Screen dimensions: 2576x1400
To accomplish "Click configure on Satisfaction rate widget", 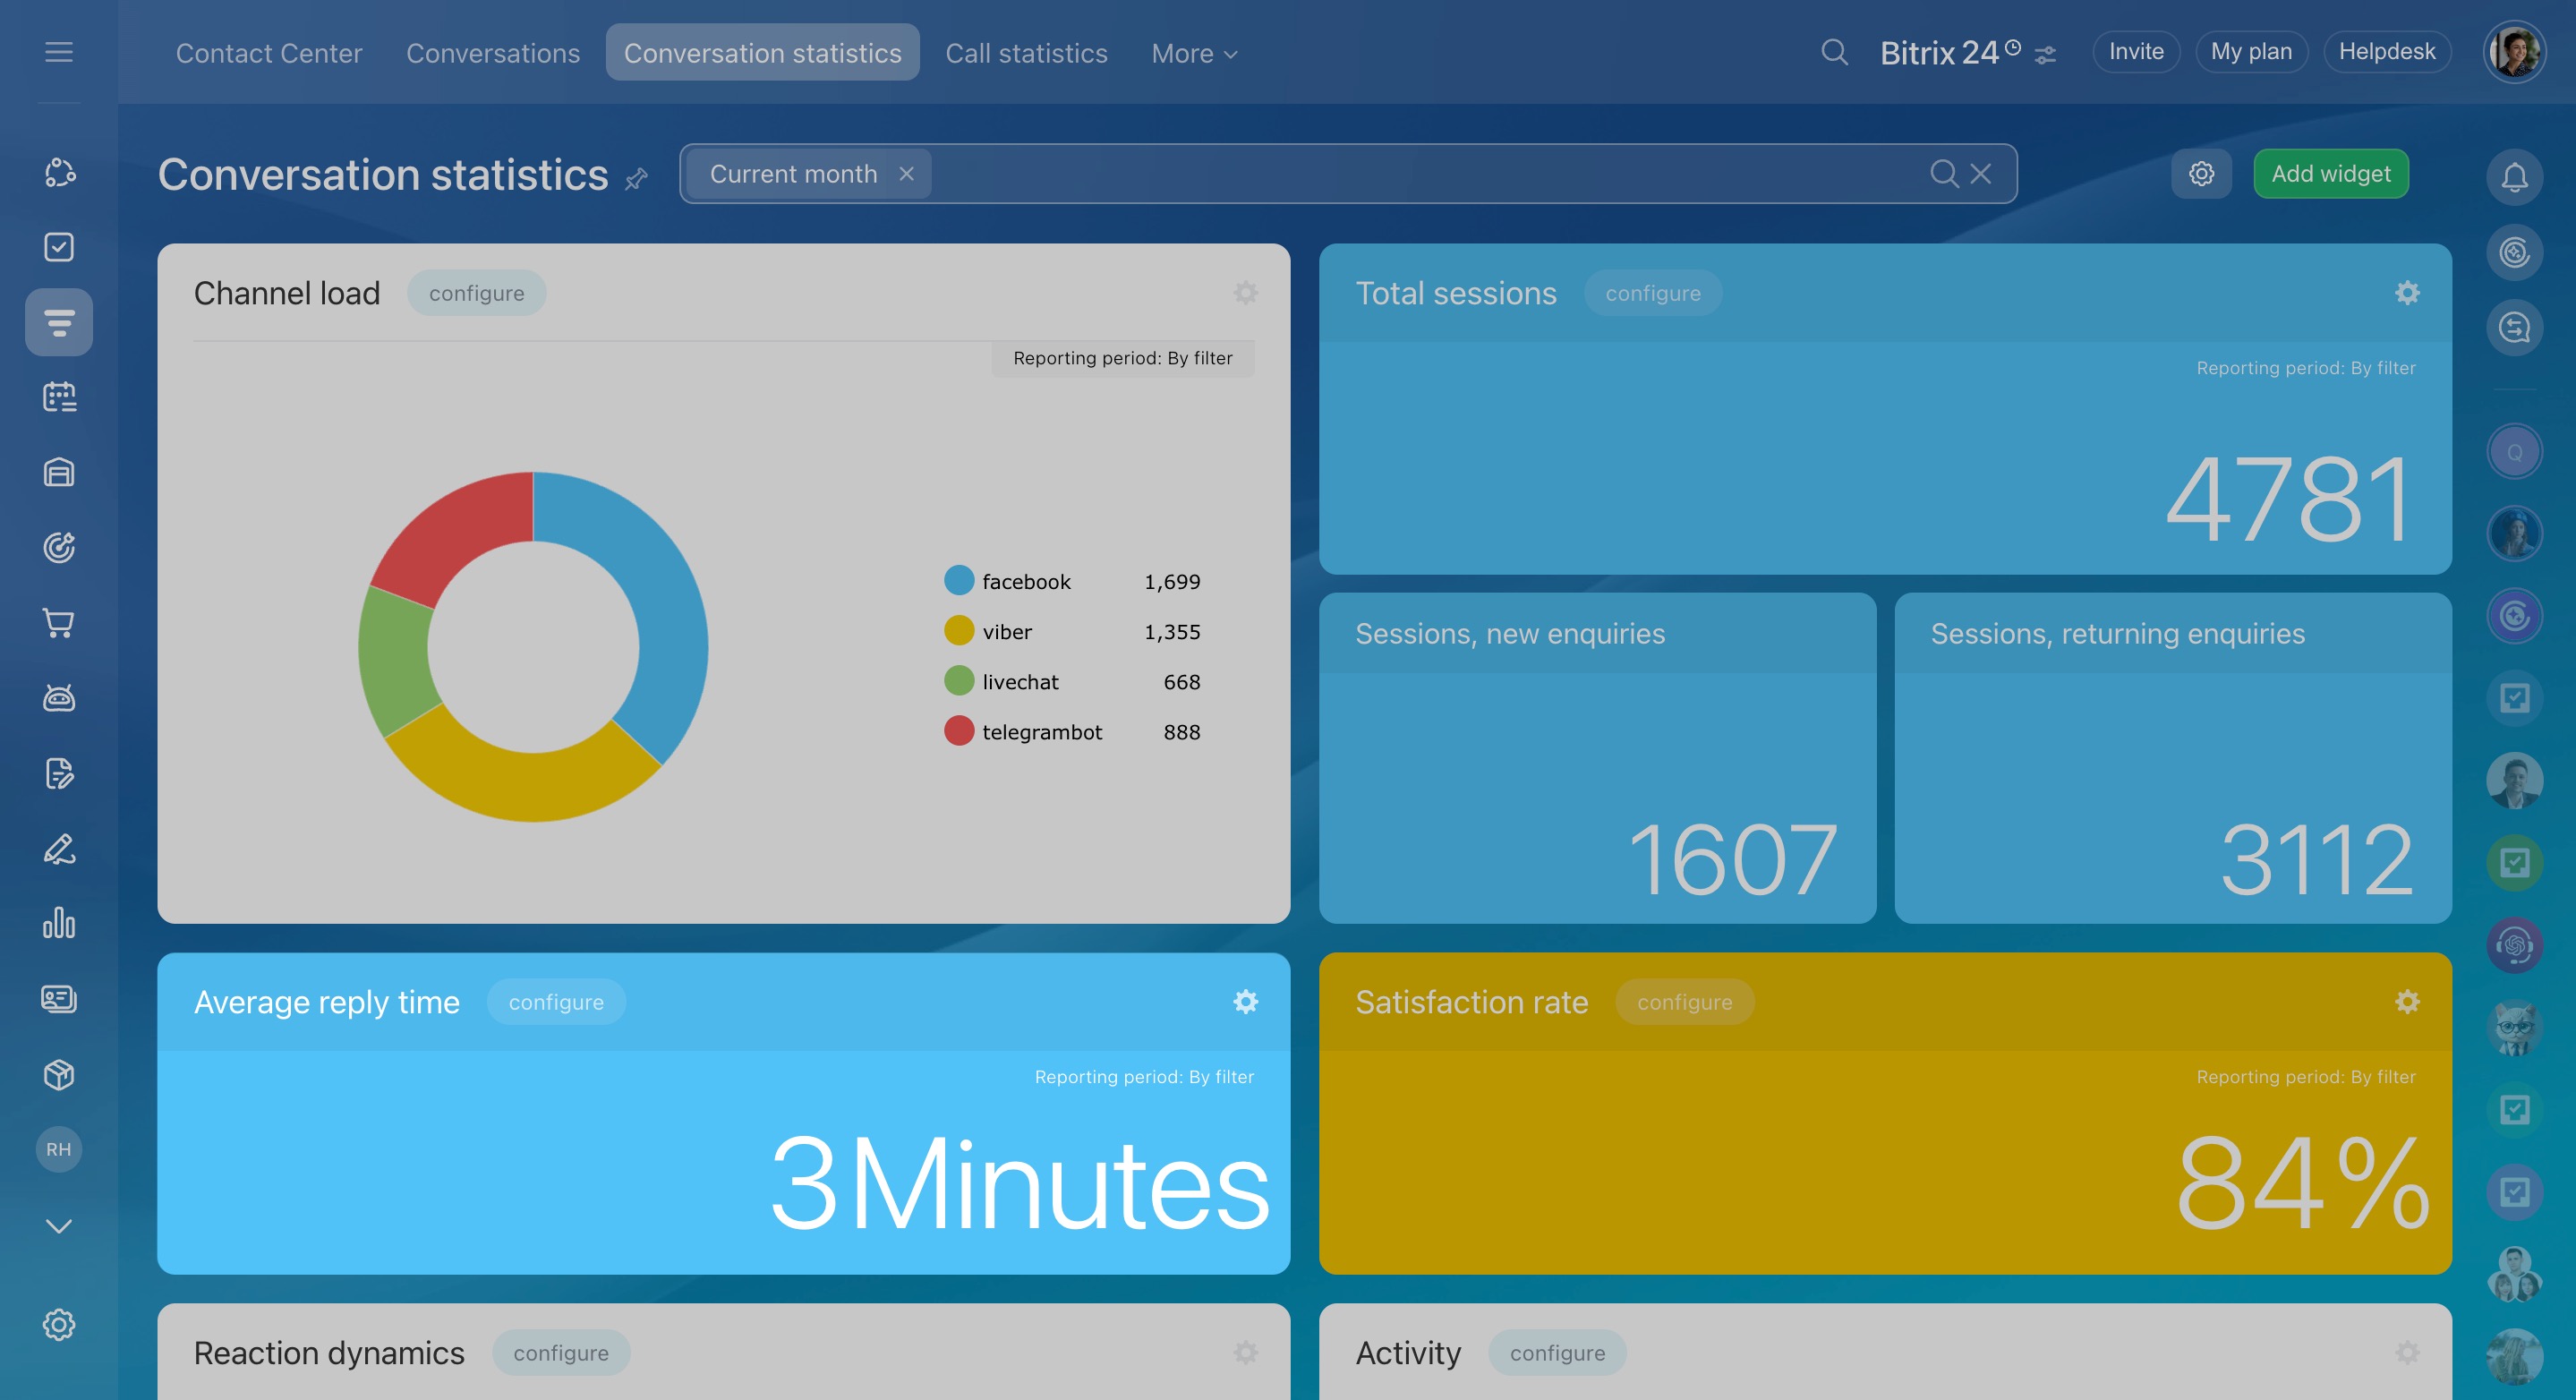I will click(1684, 1002).
